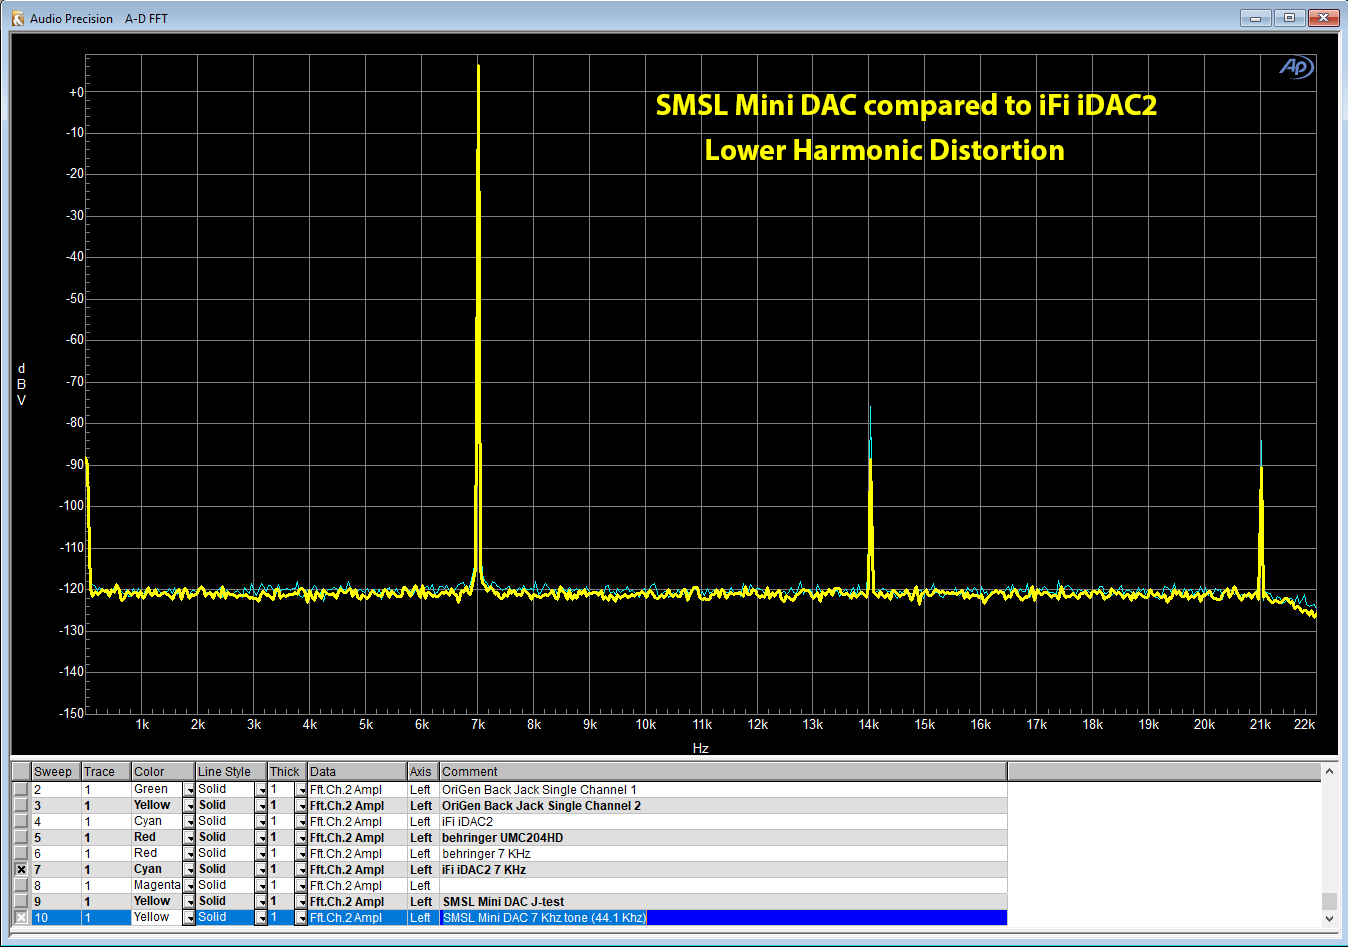Open the Thick dropdown for sweep 7
Image resolution: width=1348 pixels, height=947 pixels.
coord(301,870)
